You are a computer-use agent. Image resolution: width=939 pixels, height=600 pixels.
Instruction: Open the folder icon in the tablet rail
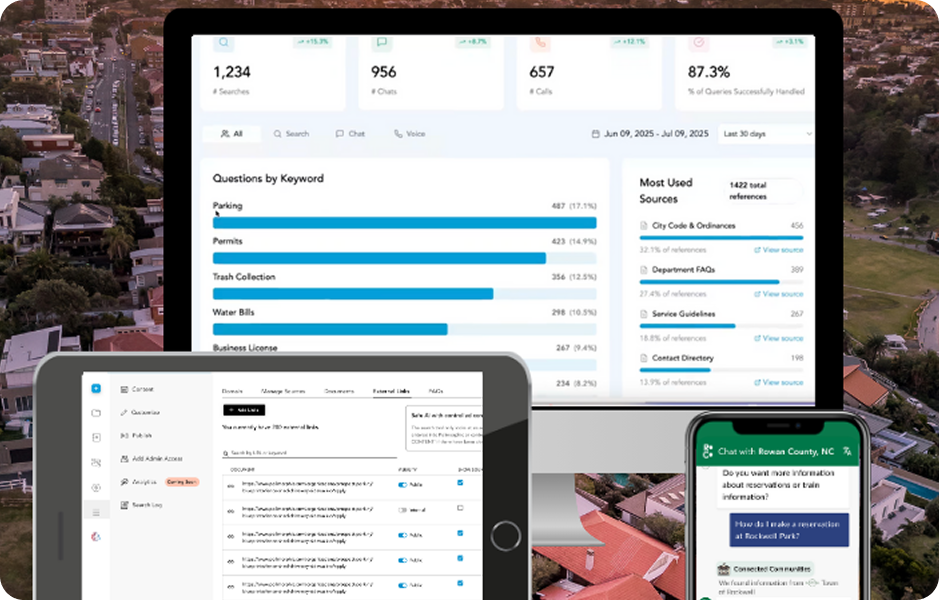tap(96, 413)
